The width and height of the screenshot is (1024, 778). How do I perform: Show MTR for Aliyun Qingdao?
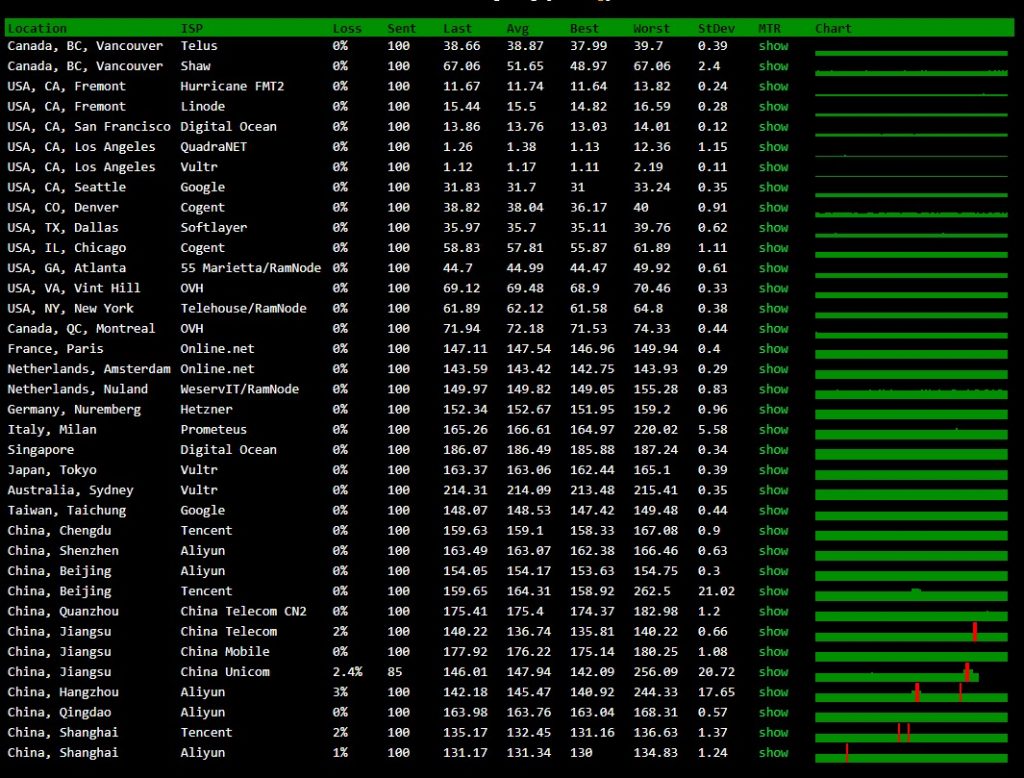(773, 713)
